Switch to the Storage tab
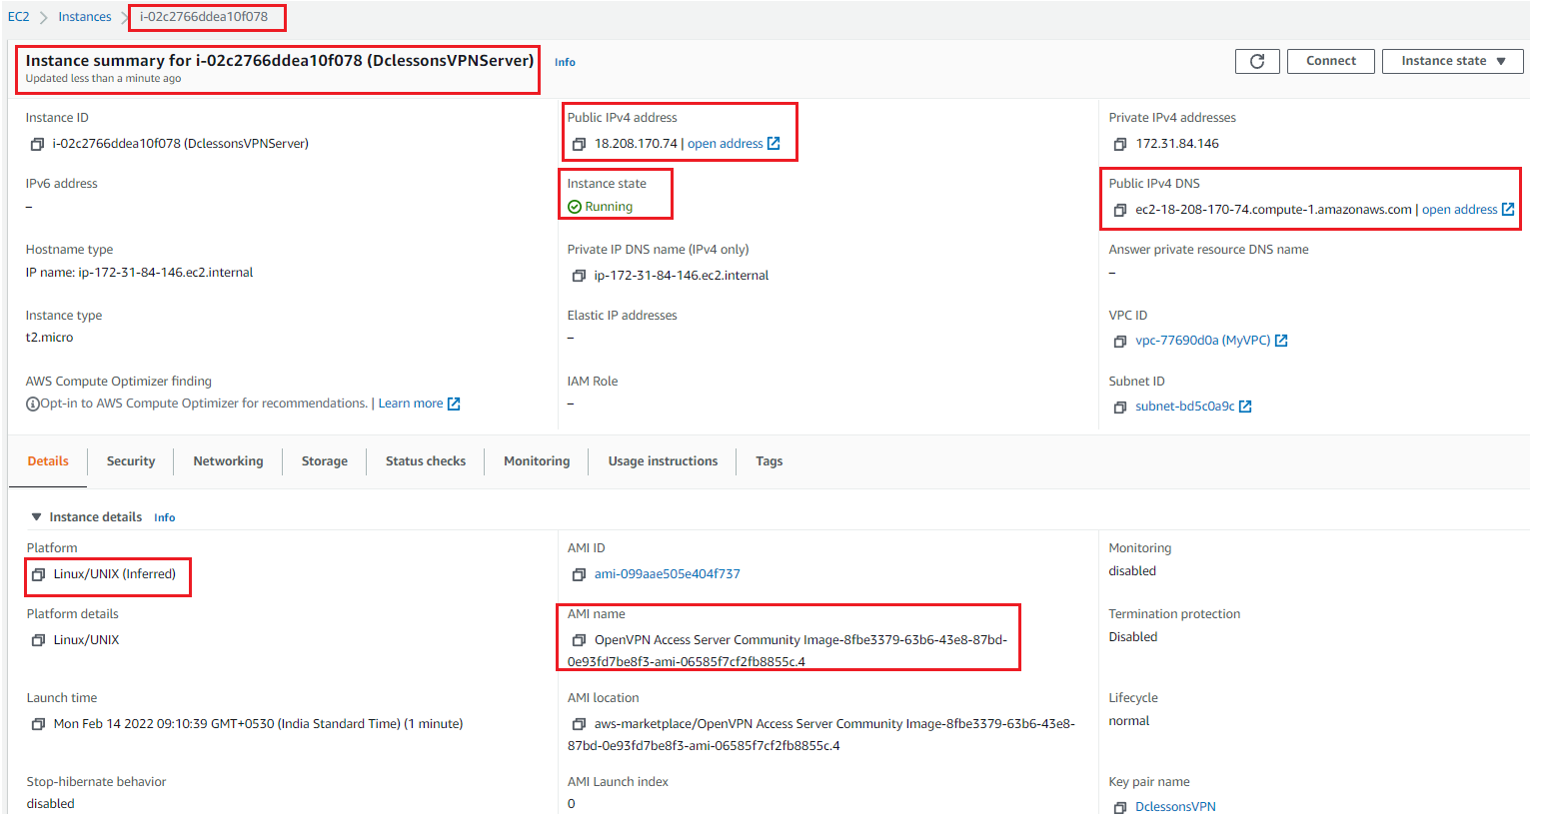 [325, 461]
